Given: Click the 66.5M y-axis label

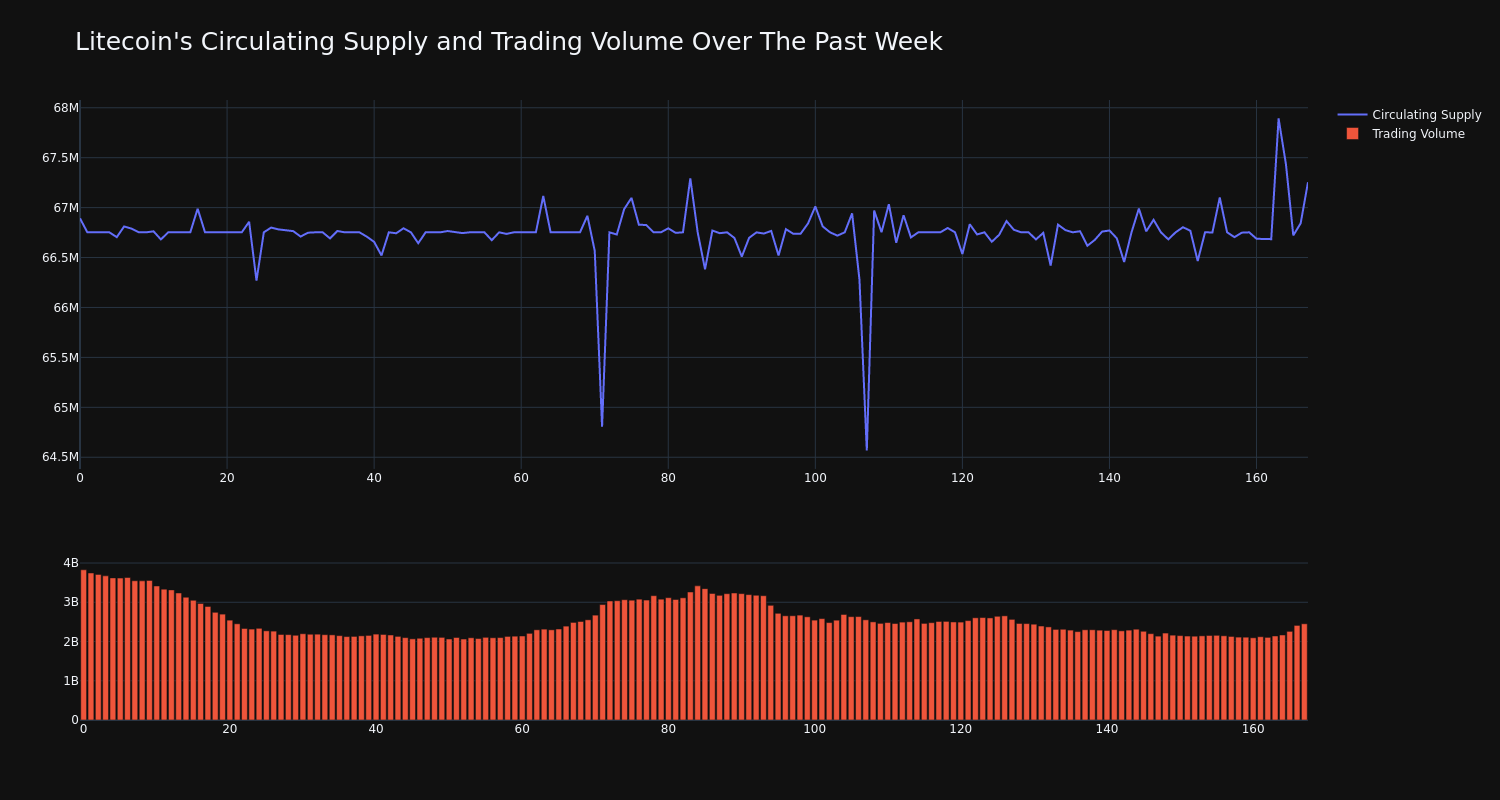Looking at the screenshot, I should click(x=60, y=257).
